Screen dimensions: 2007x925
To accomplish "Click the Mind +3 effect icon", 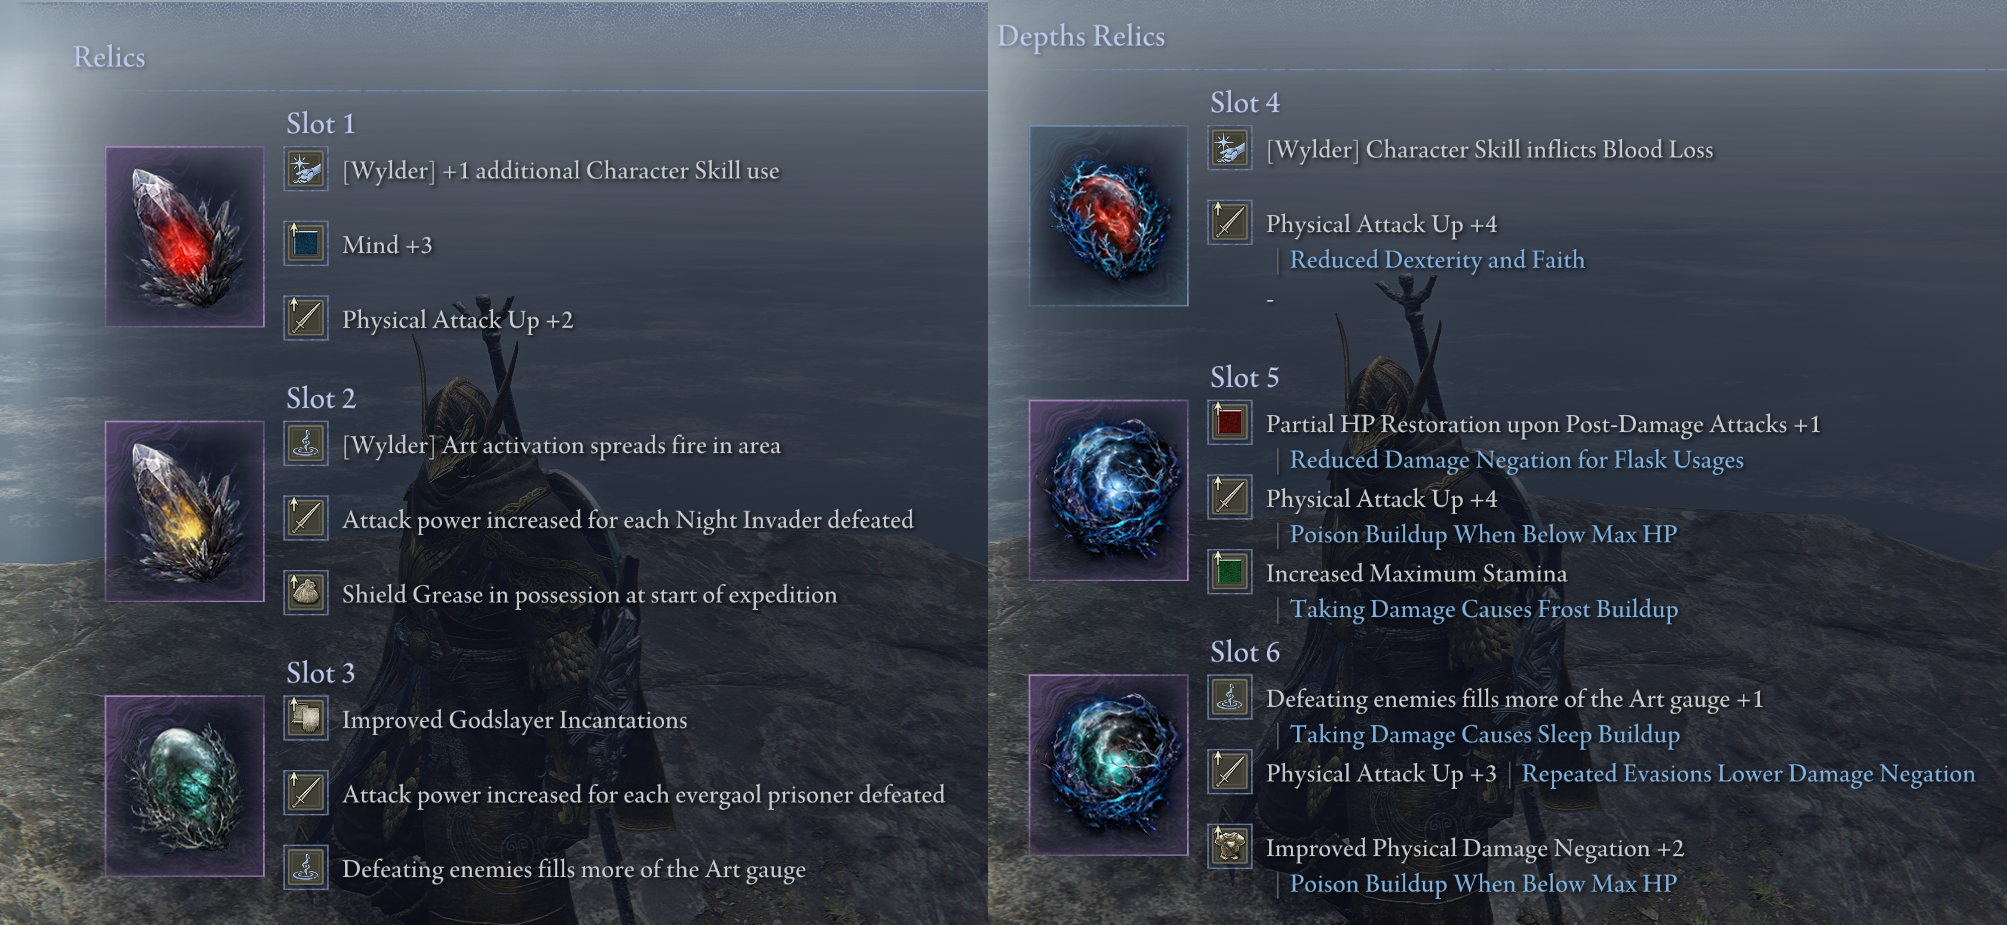I will coord(306,243).
